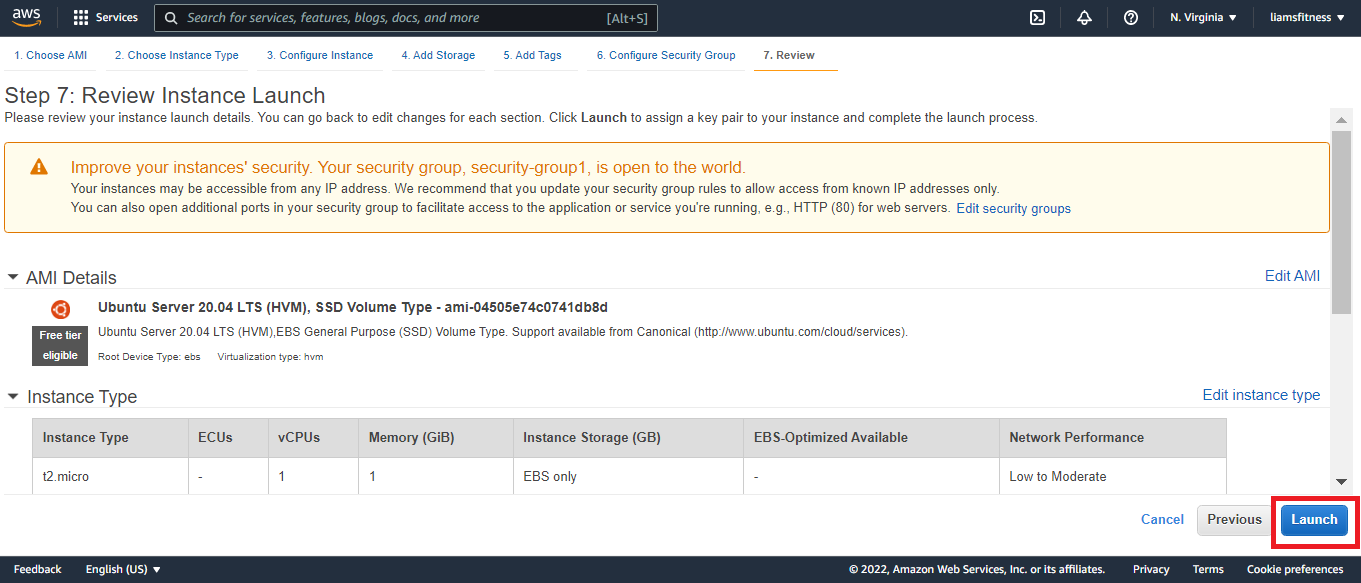Open the help question mark icon

(1131, 18)
